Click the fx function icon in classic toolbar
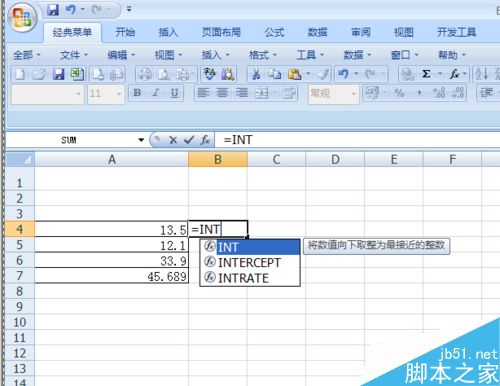Viewport: 500px width, 386px height. click(x=454, y=74)
